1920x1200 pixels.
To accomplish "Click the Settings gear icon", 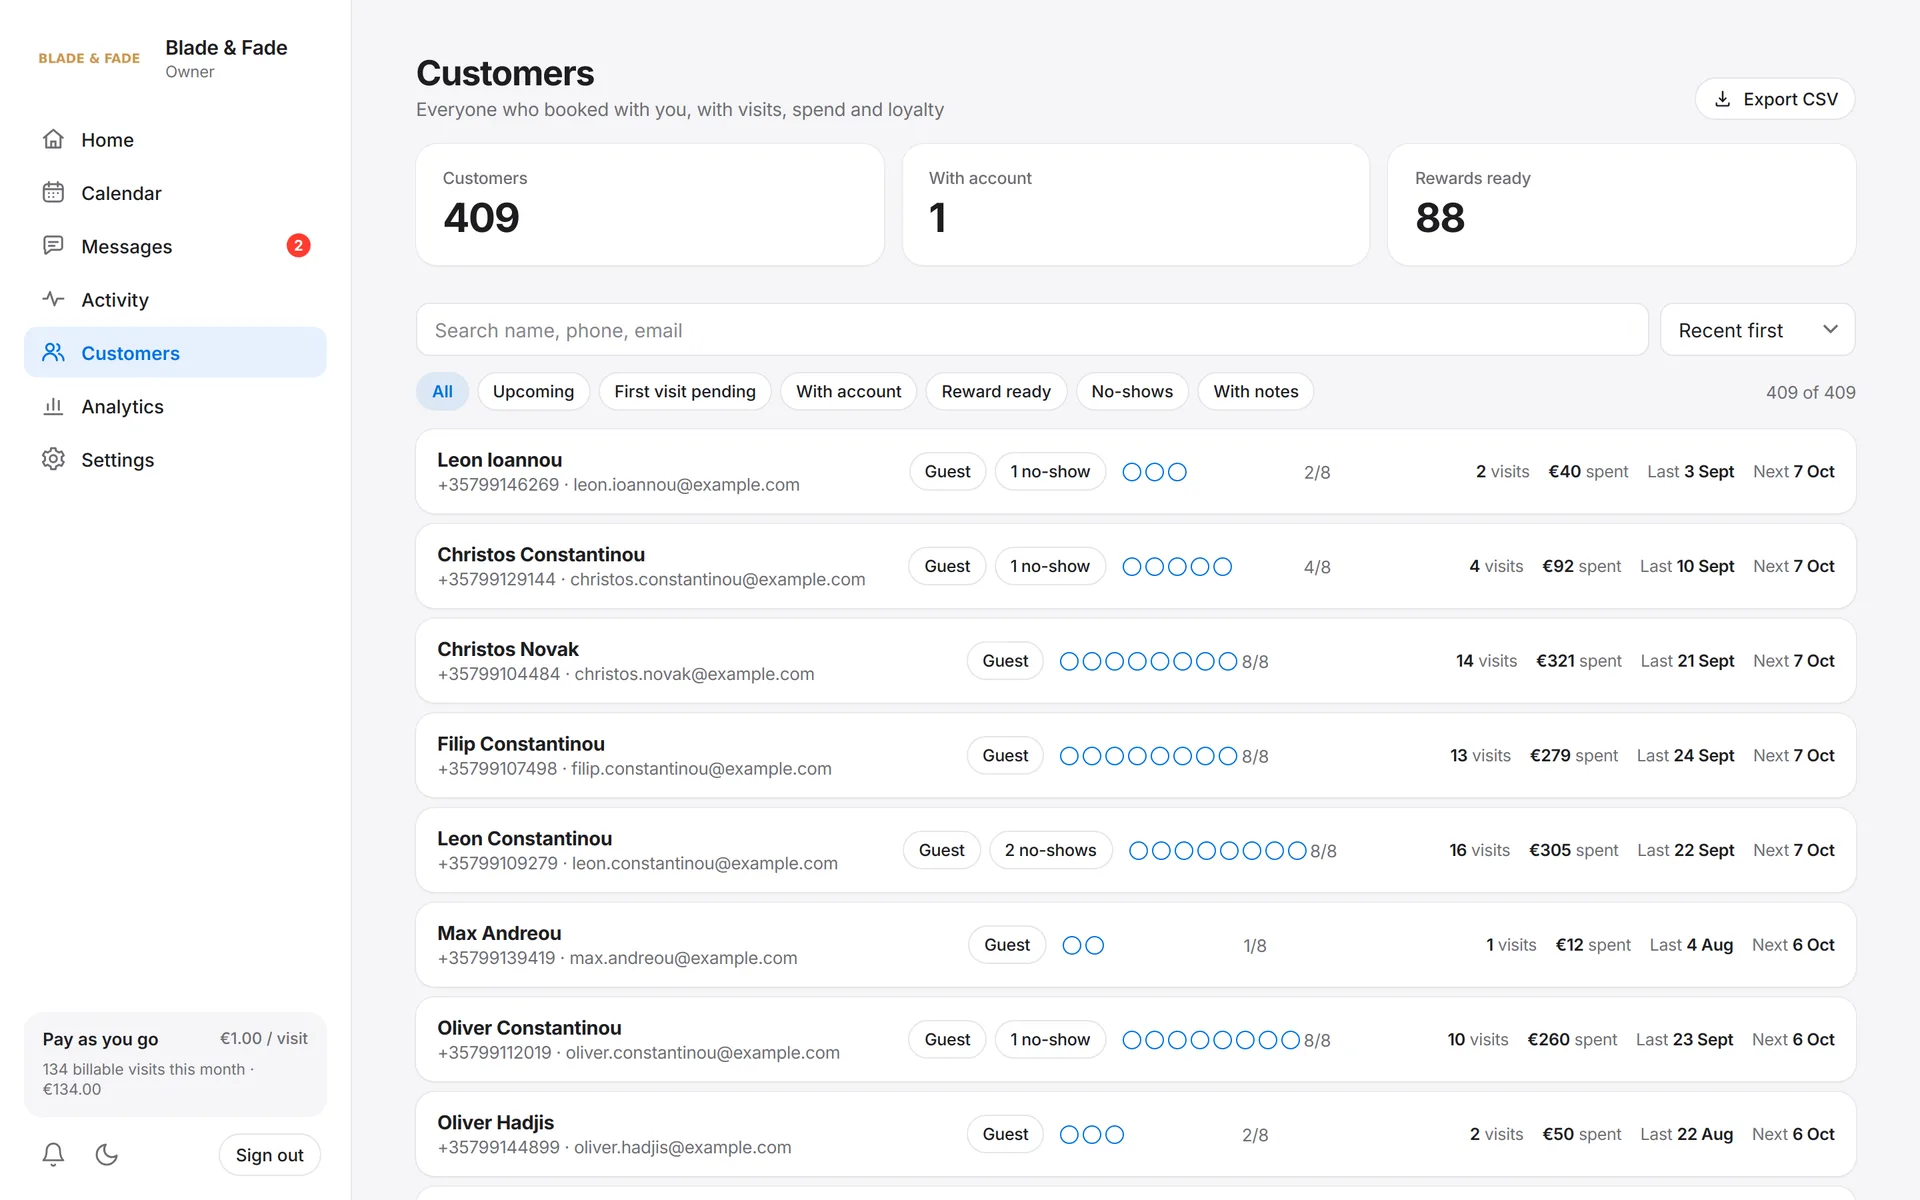I will coord(53,459).
